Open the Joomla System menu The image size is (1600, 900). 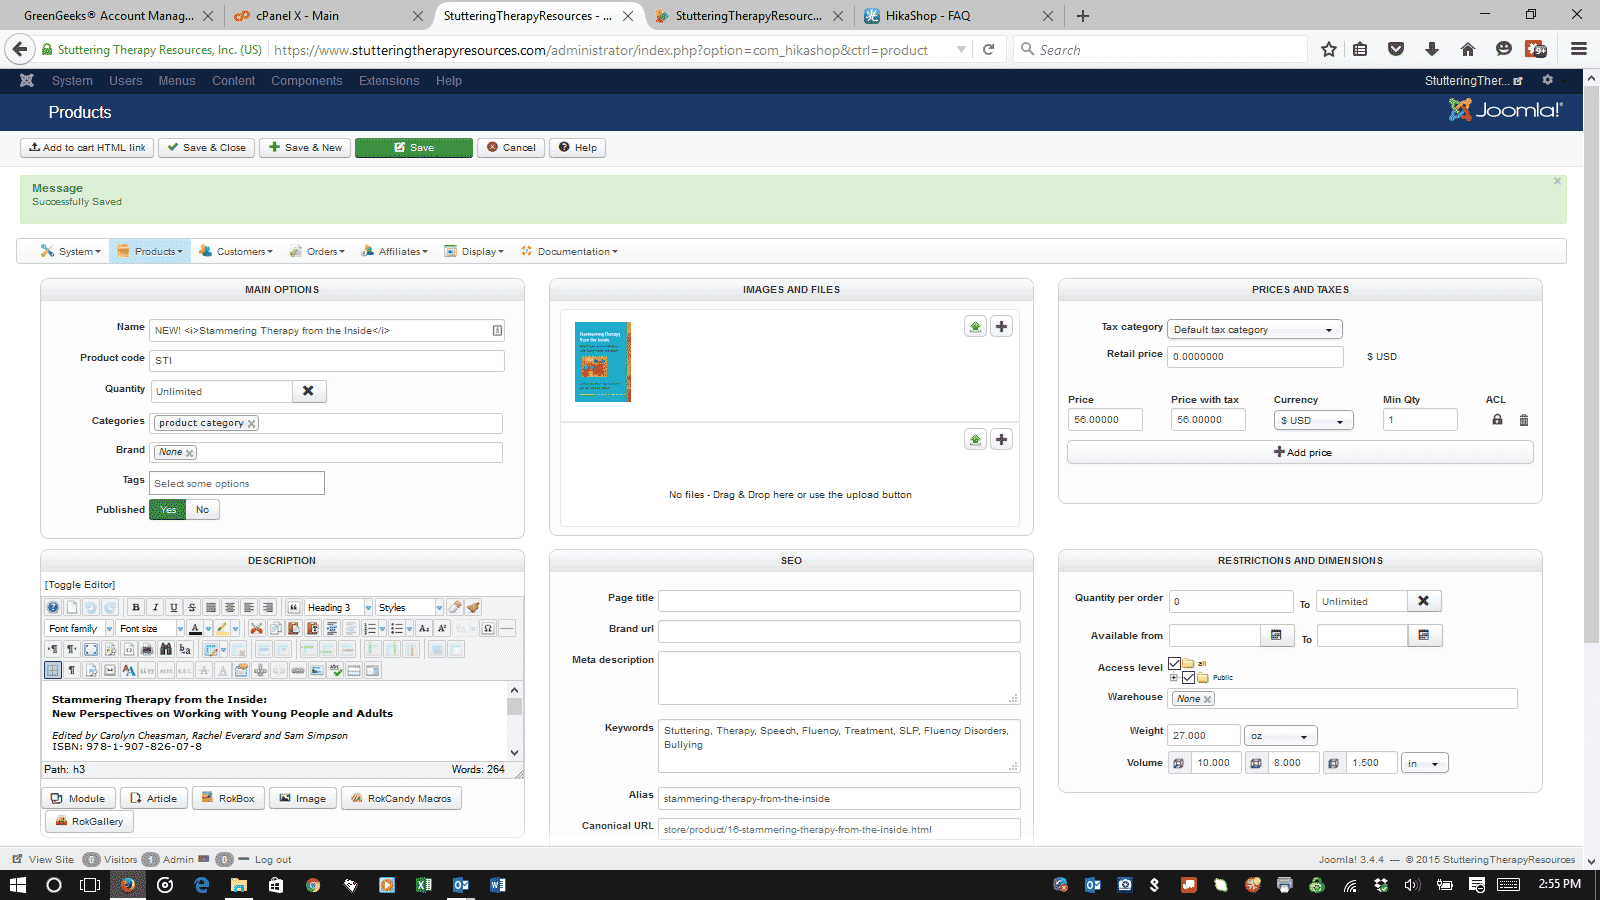(72, 81)
